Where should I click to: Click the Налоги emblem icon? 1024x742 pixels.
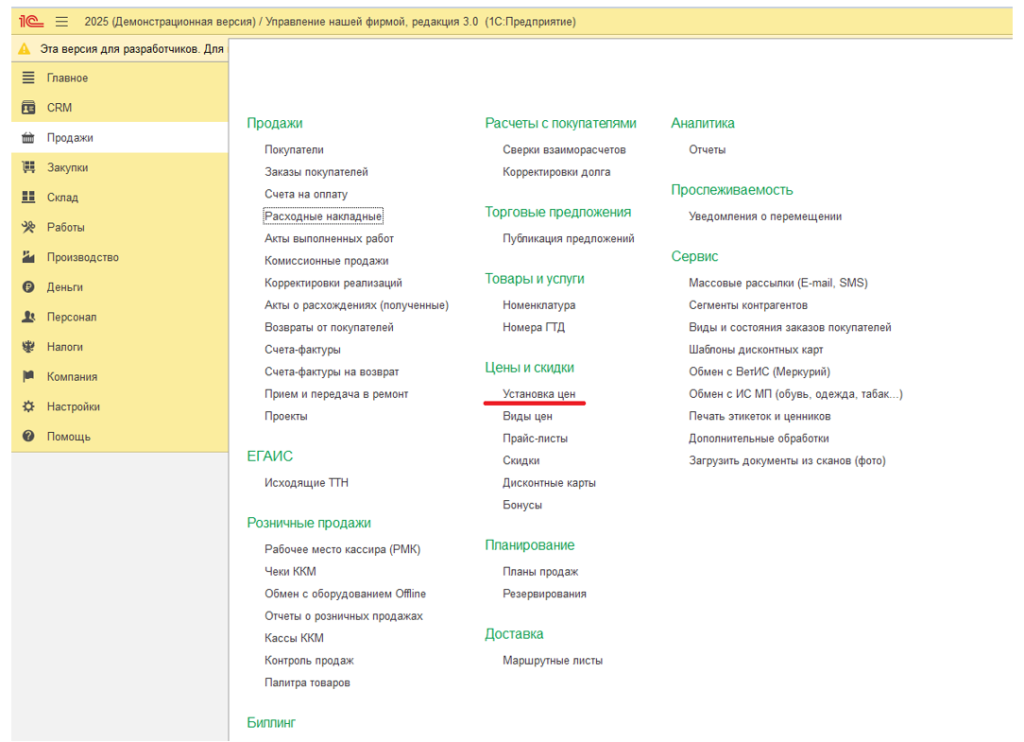tap(28, 347)
